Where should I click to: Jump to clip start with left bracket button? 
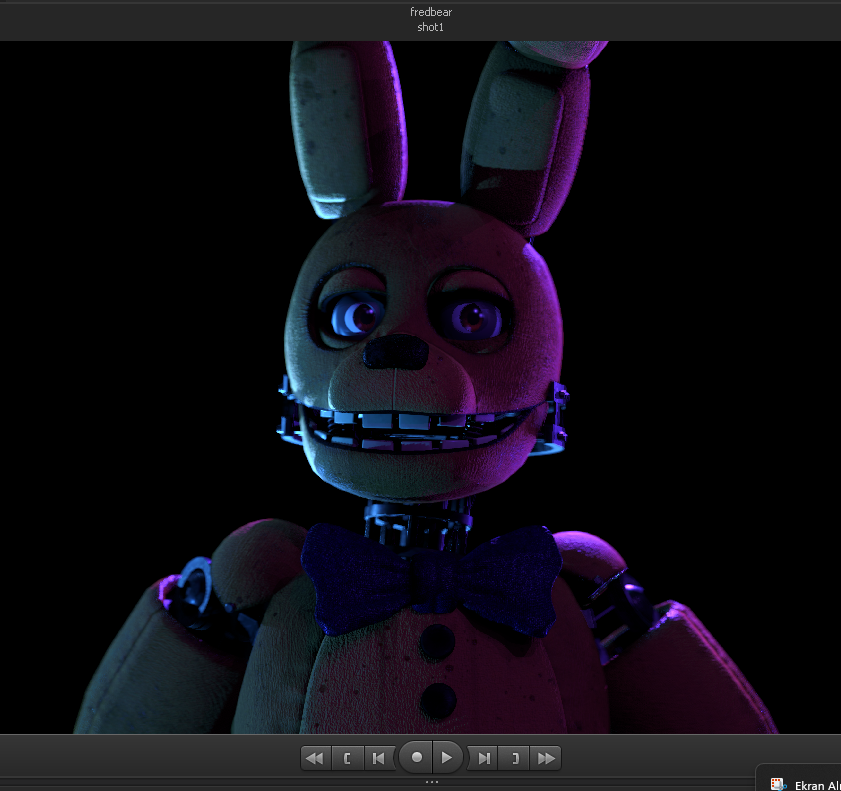347,758
